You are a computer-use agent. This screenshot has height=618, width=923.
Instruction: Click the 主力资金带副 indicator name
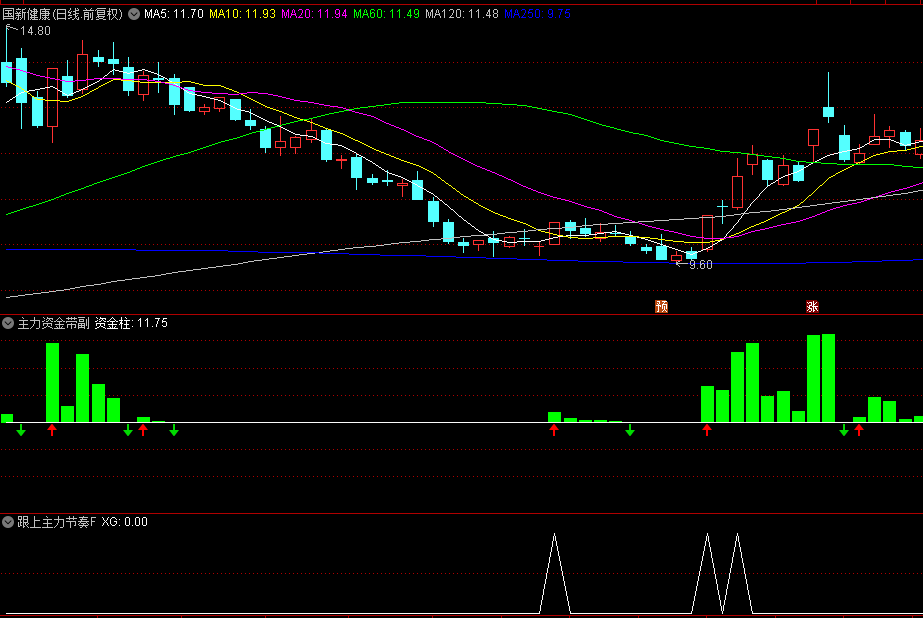pos(54,323)
